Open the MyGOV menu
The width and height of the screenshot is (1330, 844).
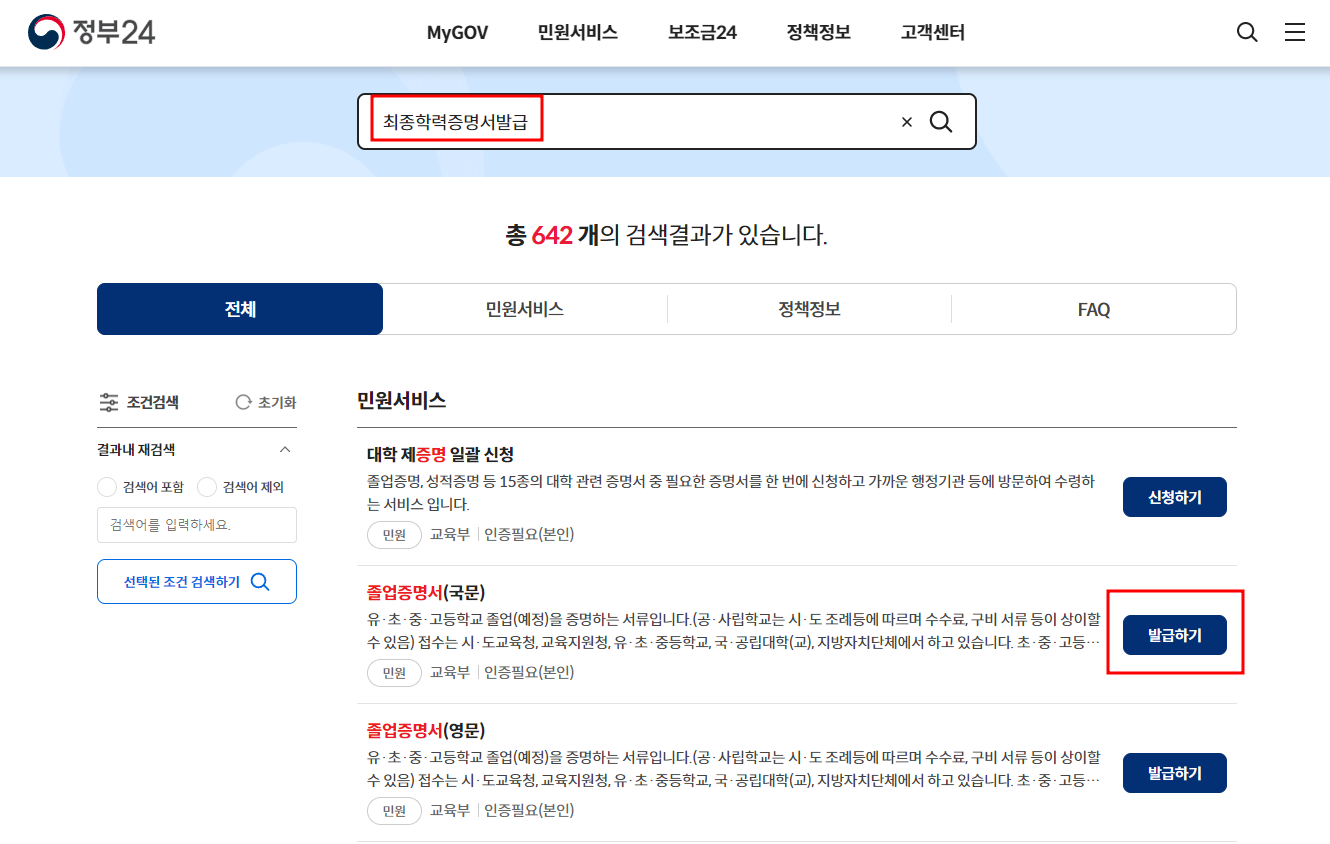457,32
